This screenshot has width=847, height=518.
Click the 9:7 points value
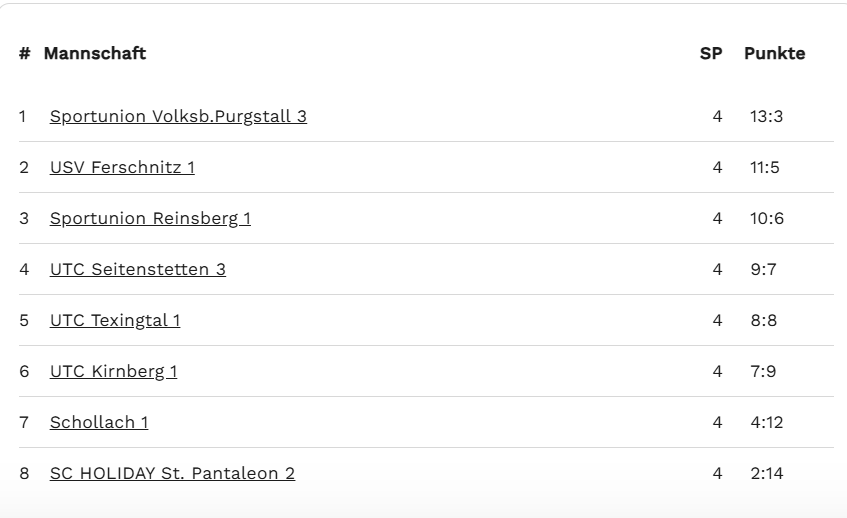coord(763,269)
